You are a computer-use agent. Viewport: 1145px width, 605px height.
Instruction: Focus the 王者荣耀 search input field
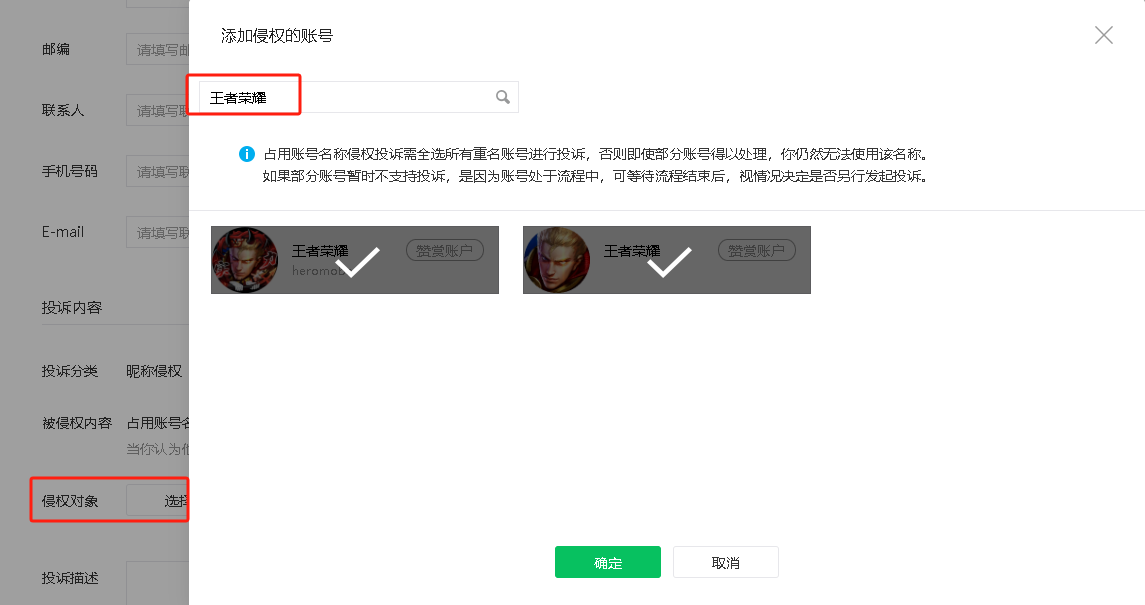(x=359, y=97)
